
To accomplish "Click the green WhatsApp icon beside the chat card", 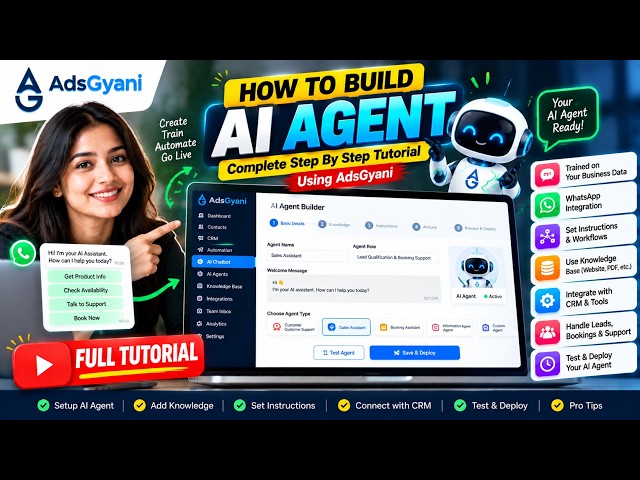I will 23,253.
